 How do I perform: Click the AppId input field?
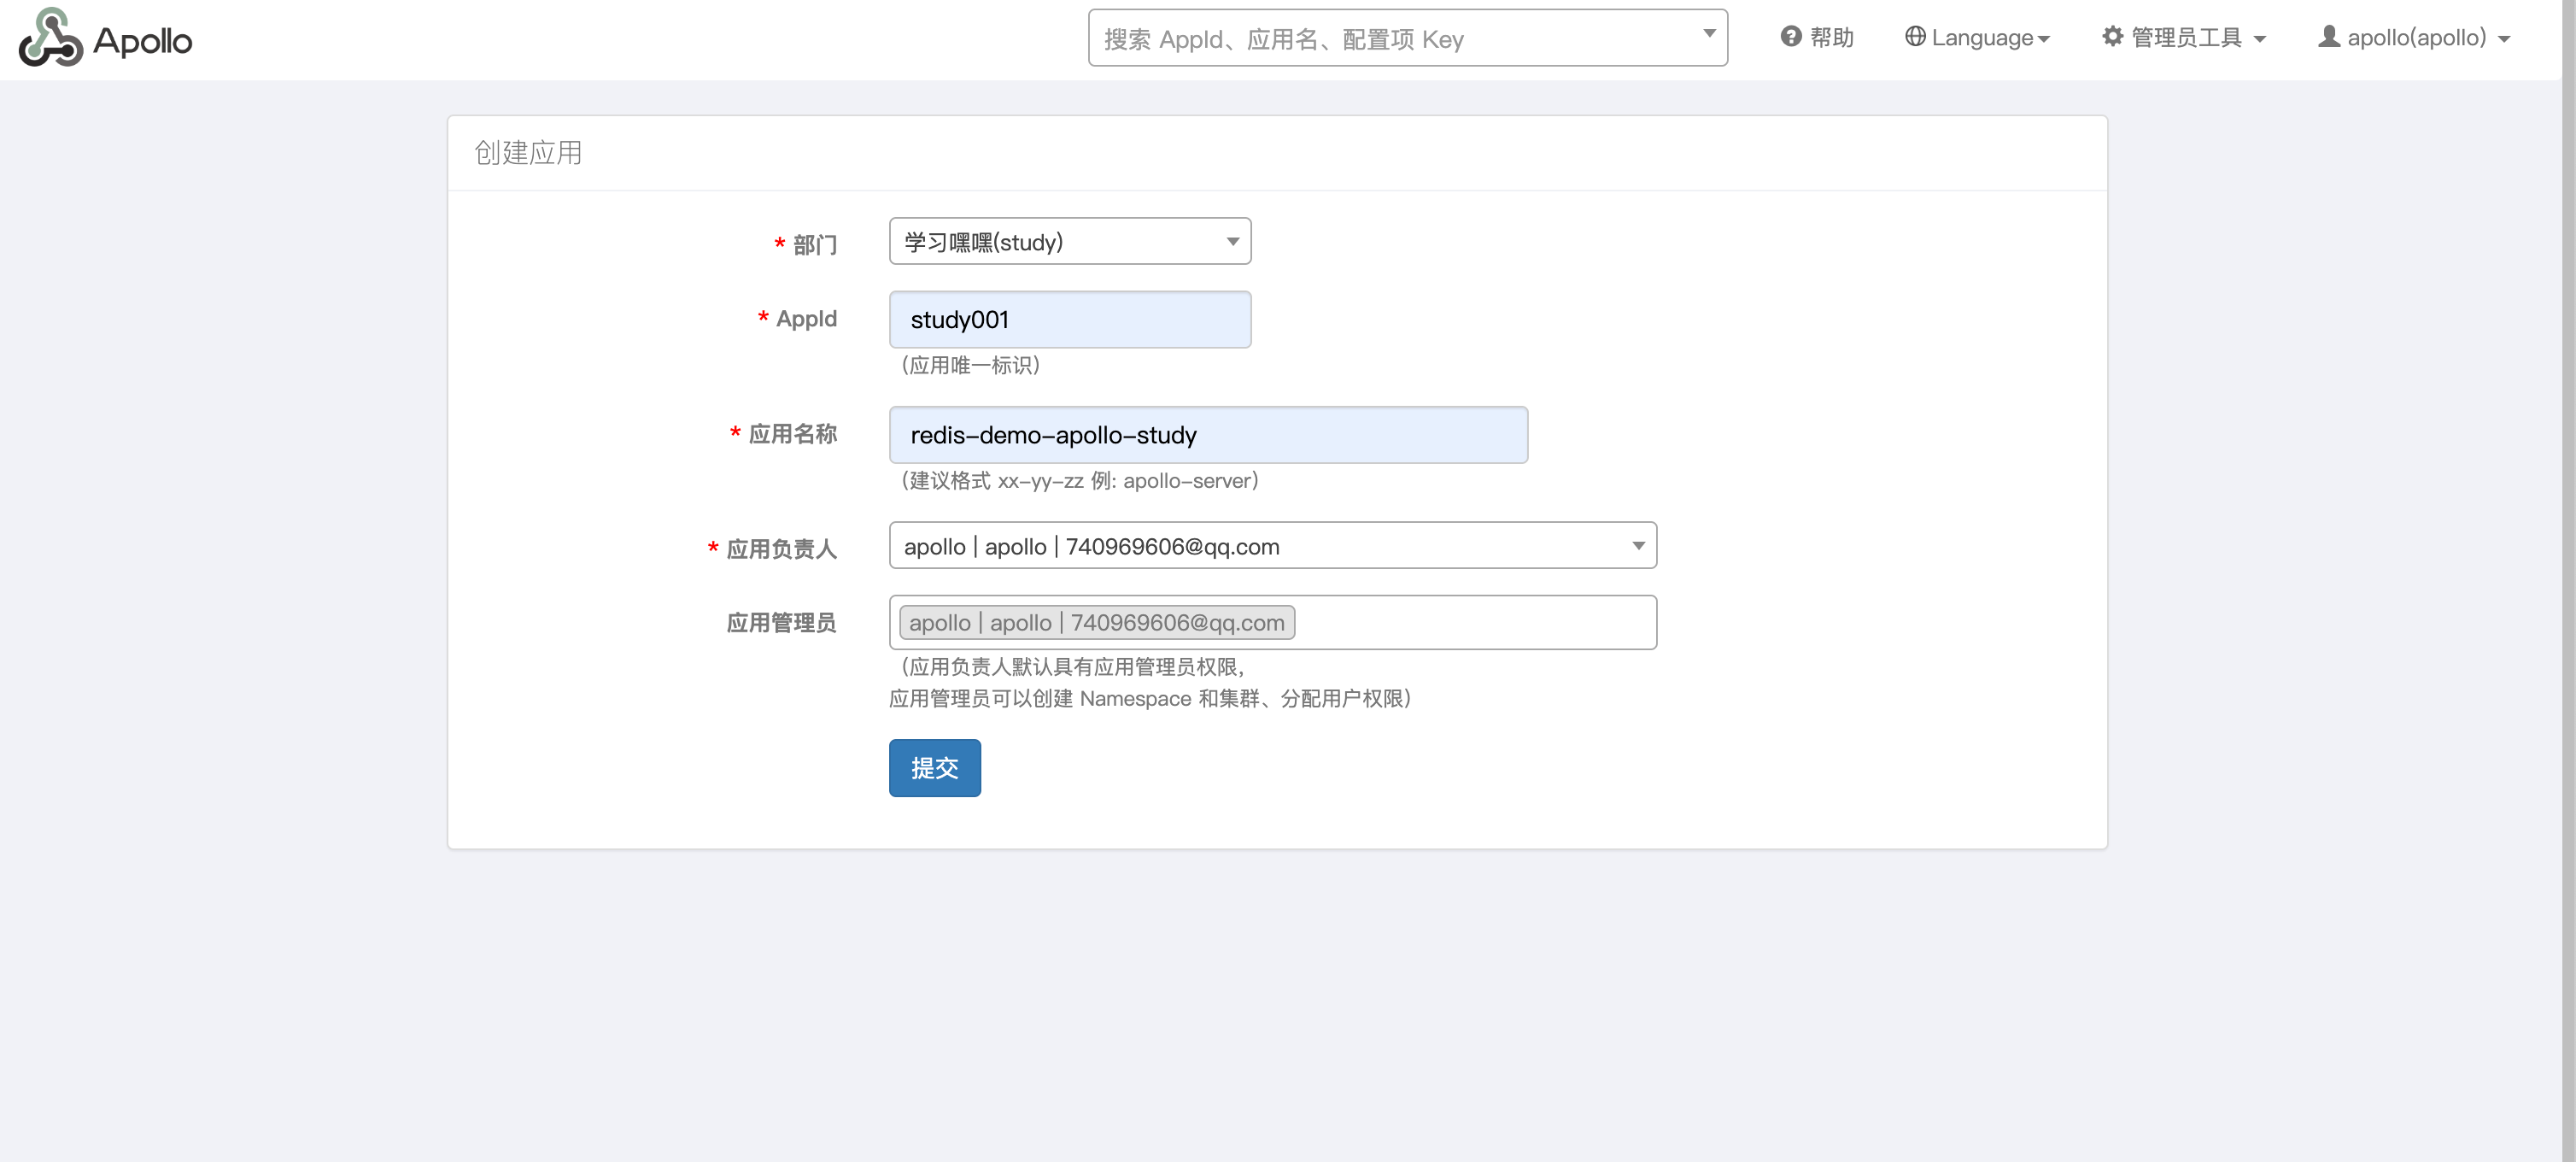pos(1069,320)
